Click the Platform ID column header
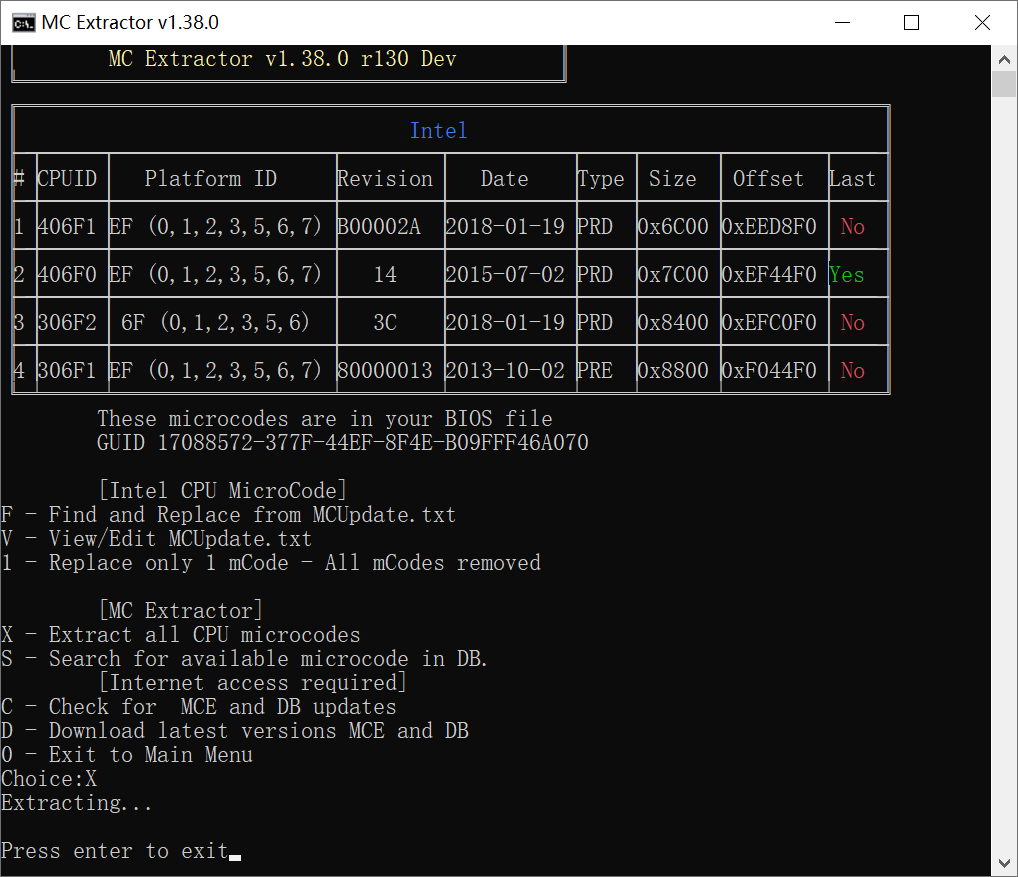The width and height of the screenshot is (1018, 877). [210, 179]
